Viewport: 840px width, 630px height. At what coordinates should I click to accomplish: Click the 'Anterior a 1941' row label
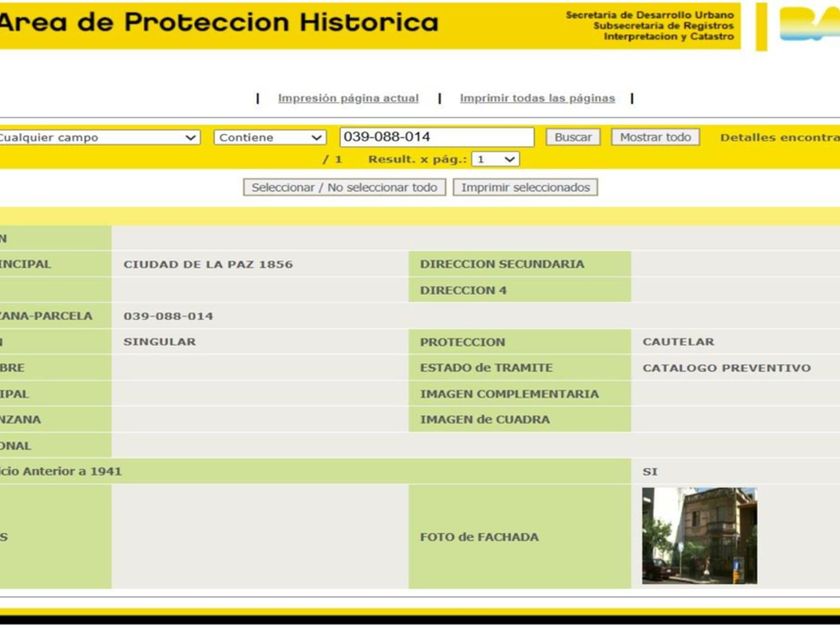tap(315, 471)
